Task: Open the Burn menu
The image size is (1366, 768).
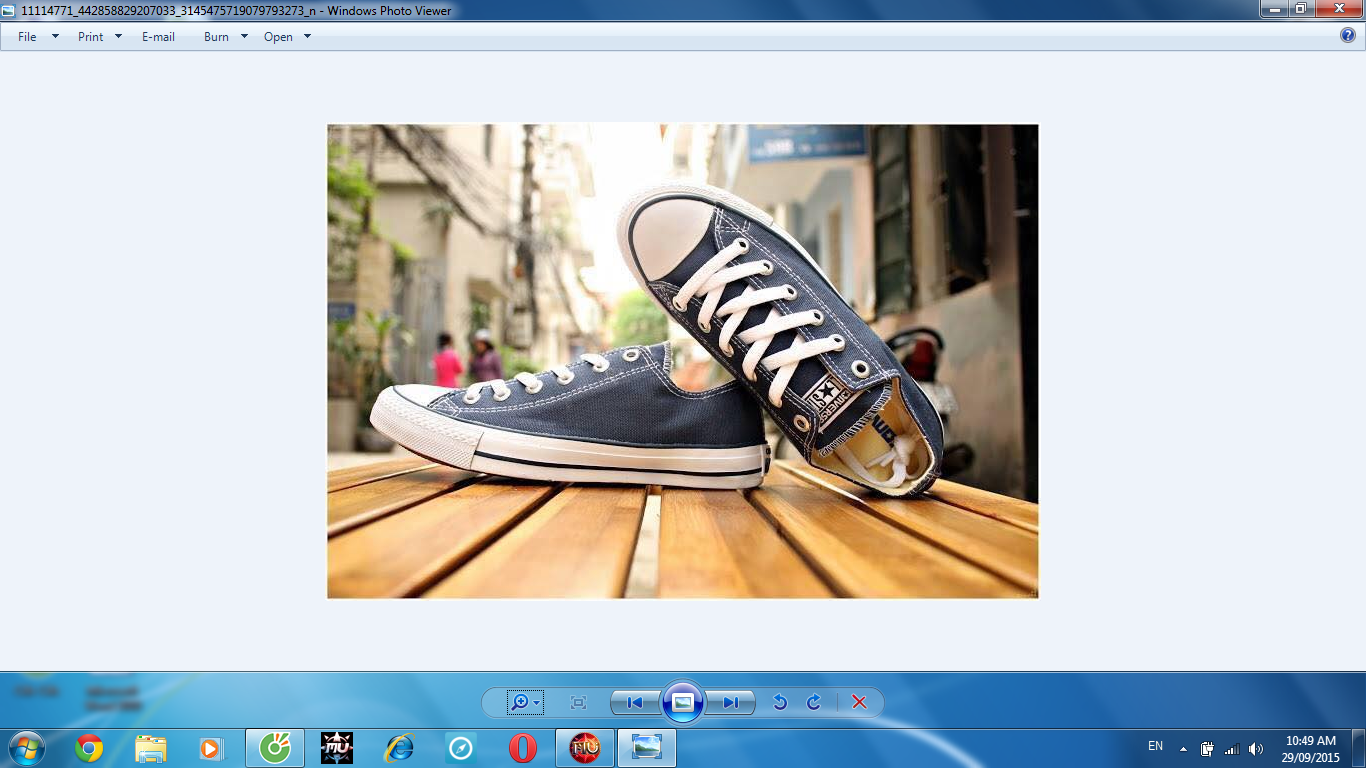Action: [x=216, y=36]
